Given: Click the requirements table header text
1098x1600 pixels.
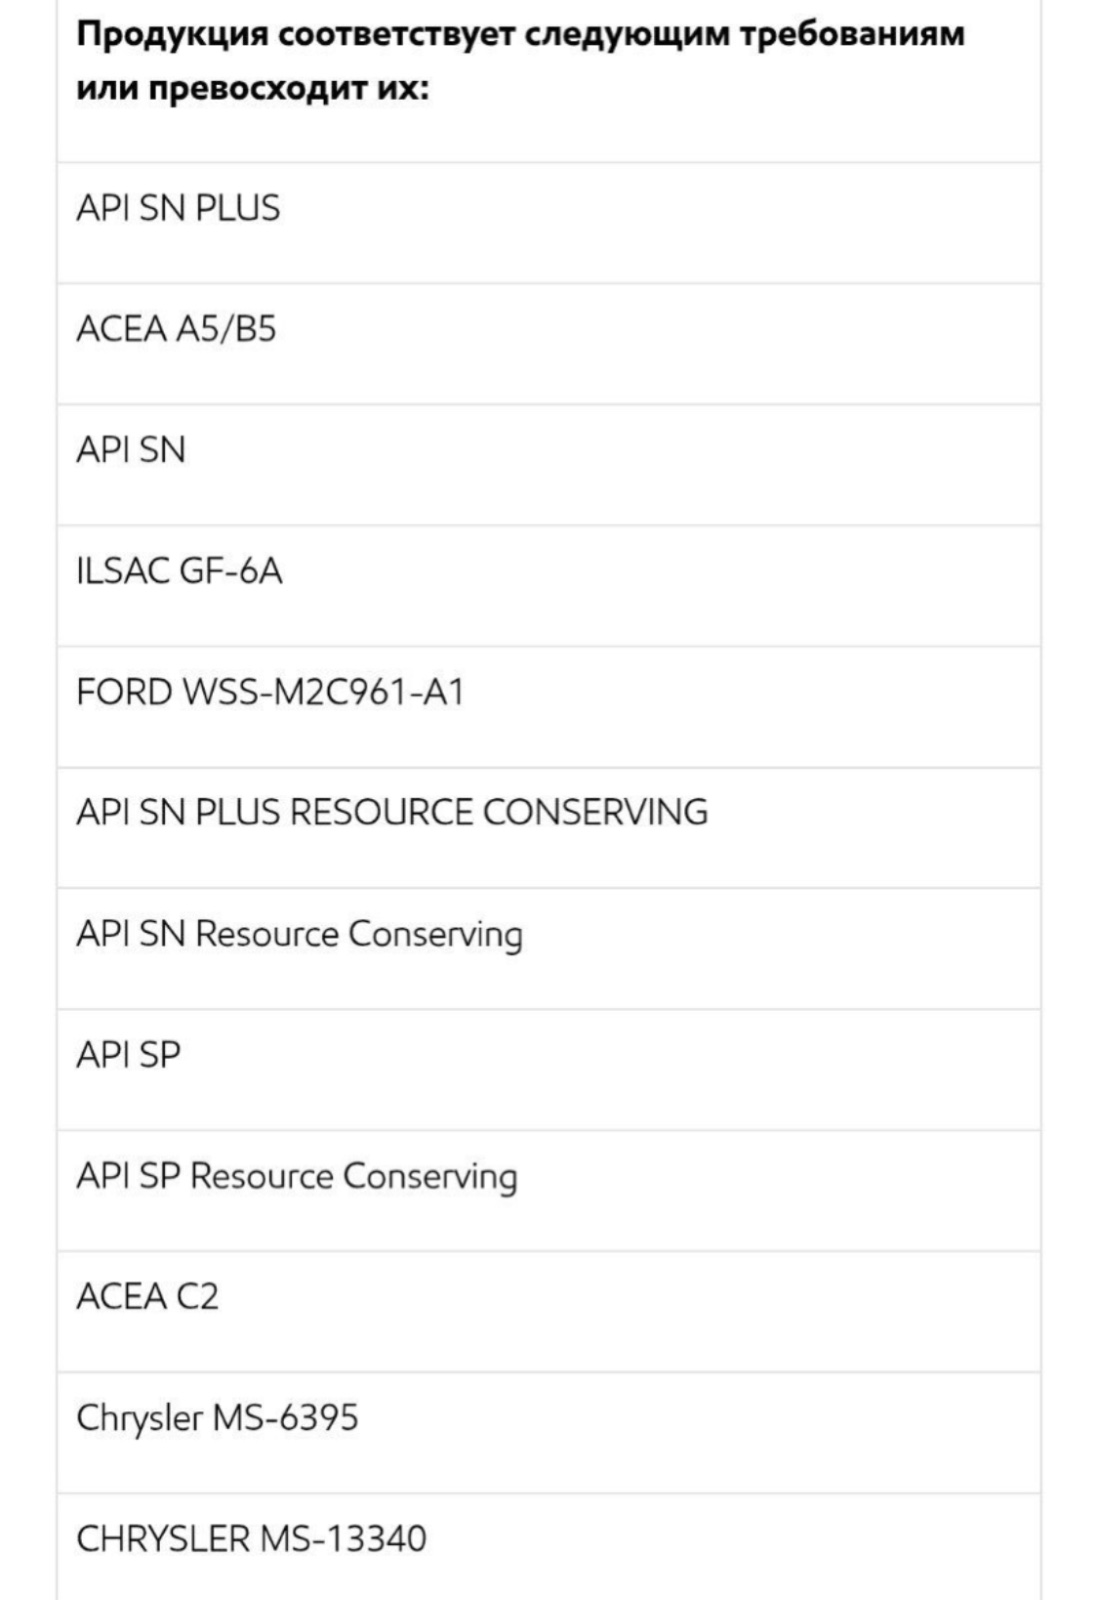Looking at the screenshot, I should click(521, 61).
